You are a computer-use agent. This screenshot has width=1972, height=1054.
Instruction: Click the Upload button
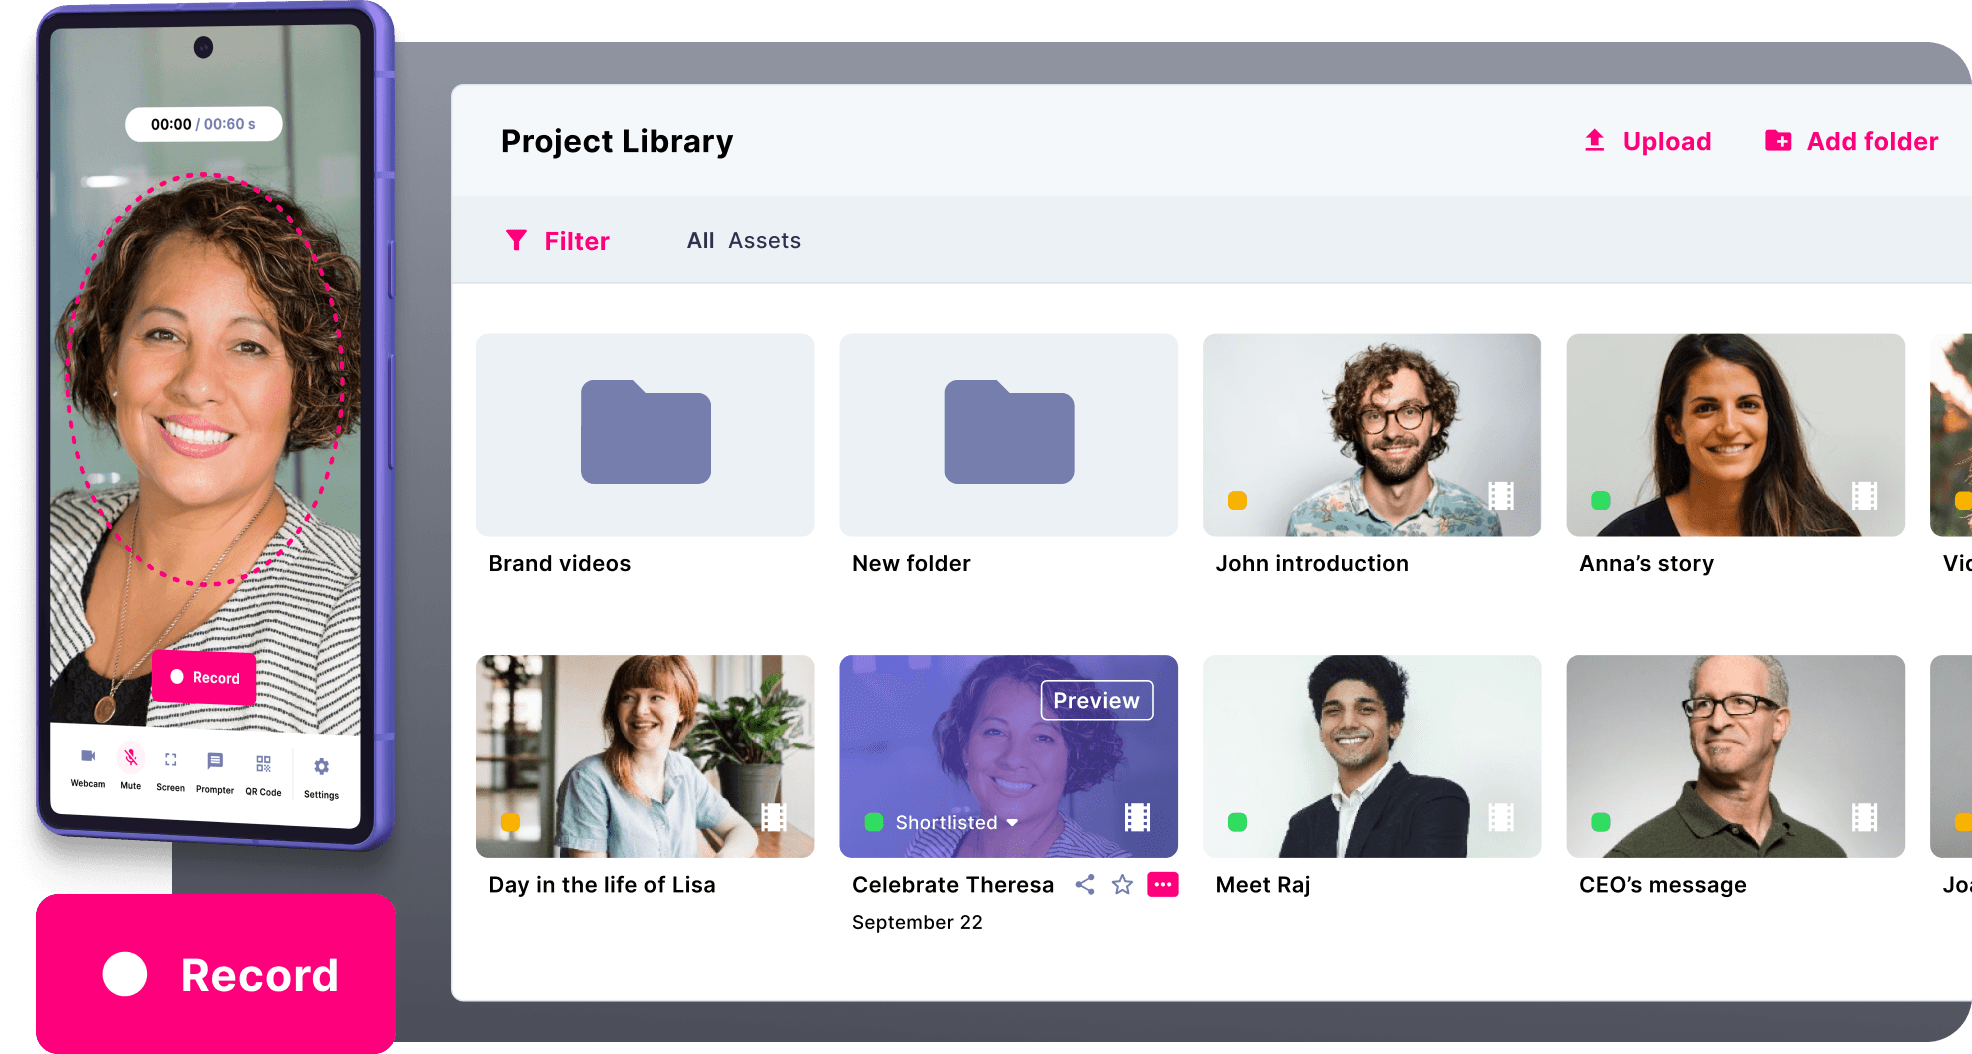pos(1647,141)
